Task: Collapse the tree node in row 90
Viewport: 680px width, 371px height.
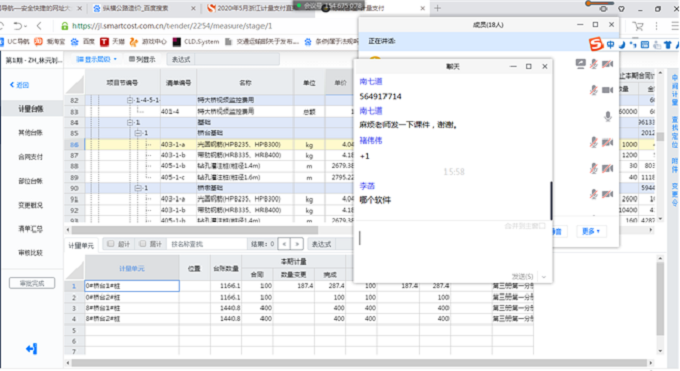Action: 137,188
